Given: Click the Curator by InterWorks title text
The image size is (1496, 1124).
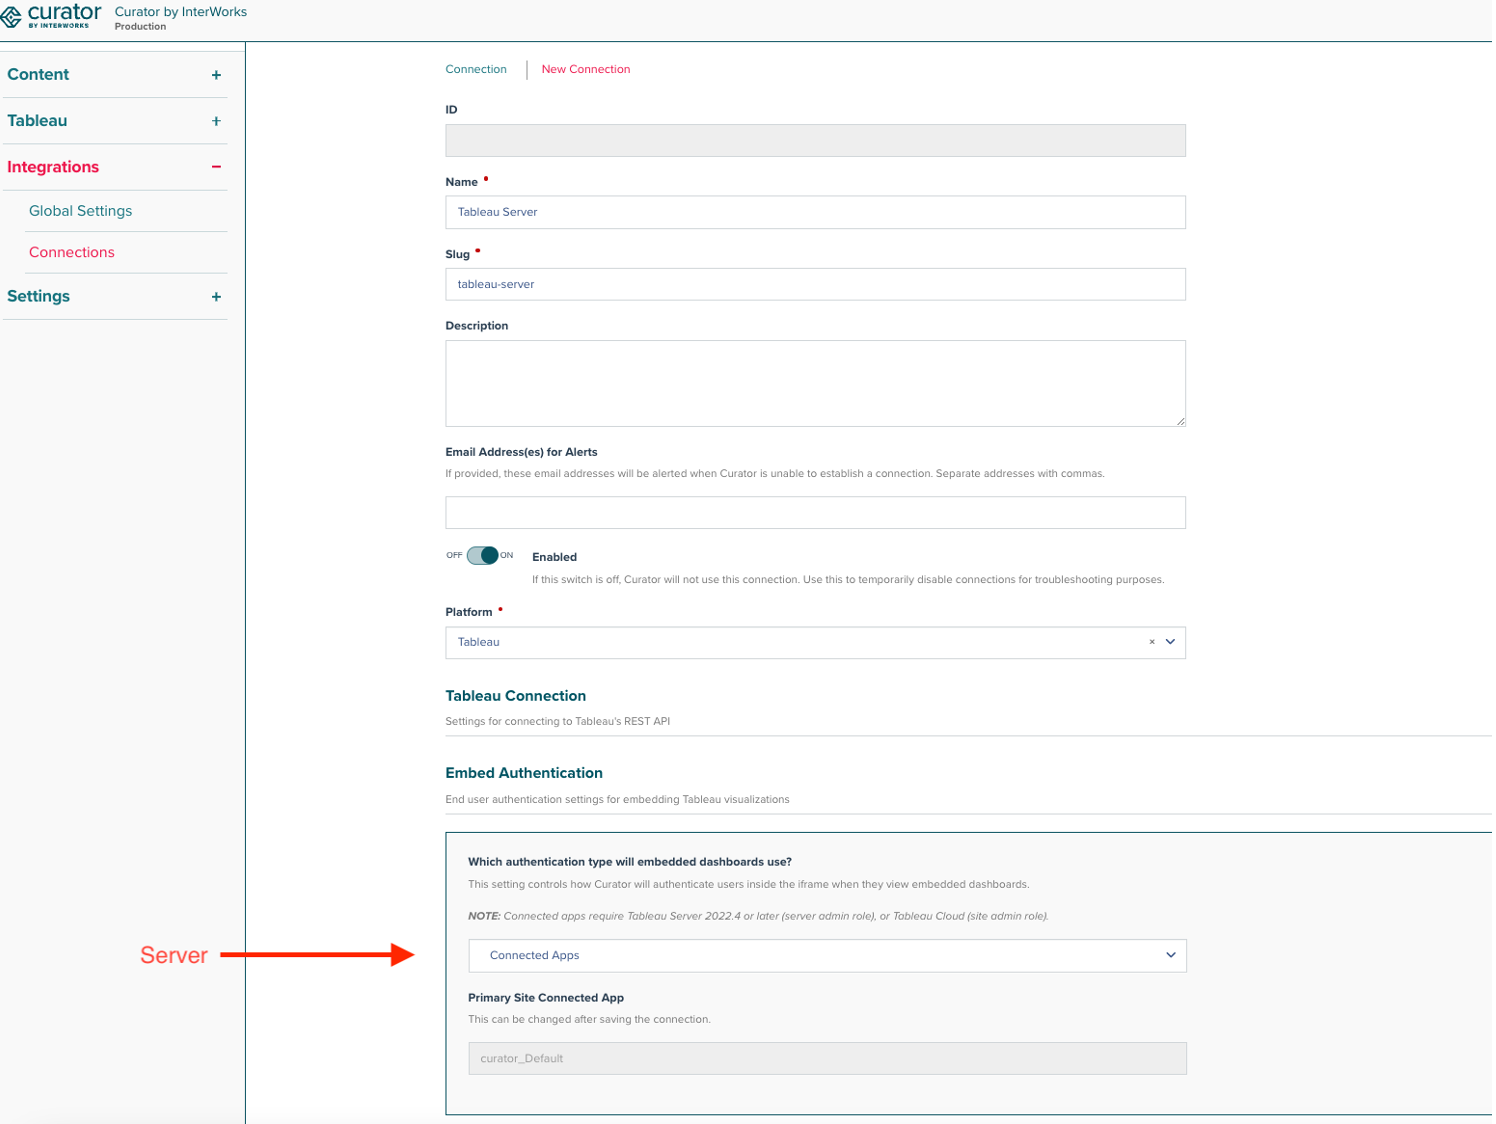Looking at the screenshot, I should (181, 12).
